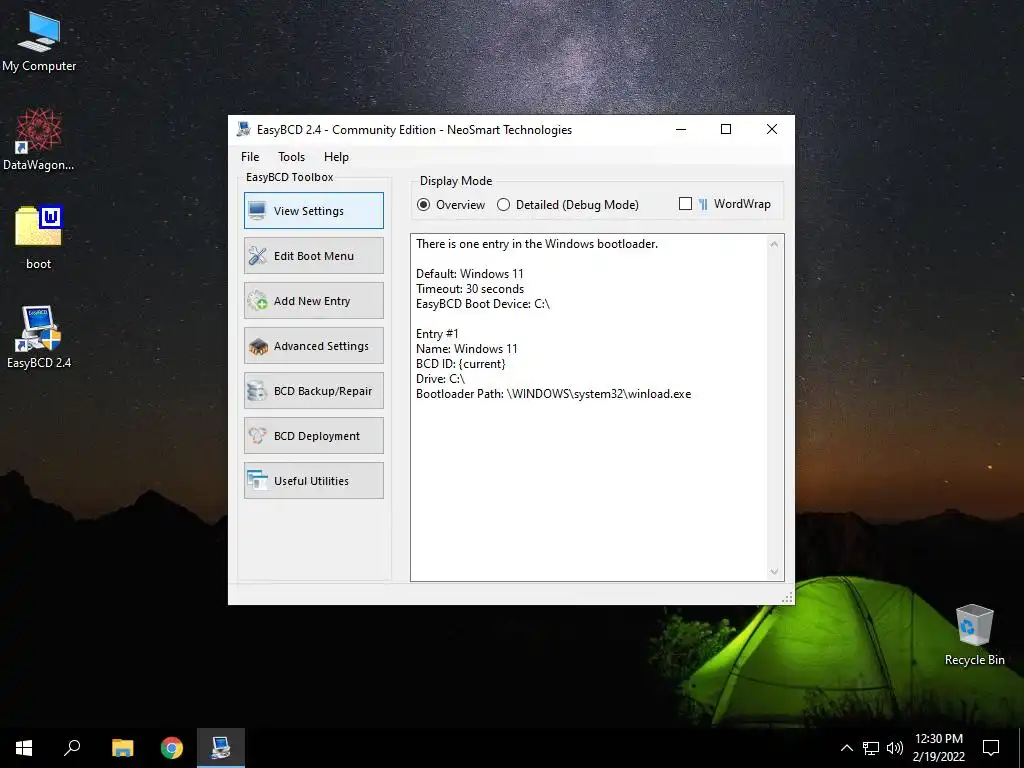The image size is (1024, 768).
Task: Click the scrollbar down arrow in output pane
Action: tap(775, 571)
